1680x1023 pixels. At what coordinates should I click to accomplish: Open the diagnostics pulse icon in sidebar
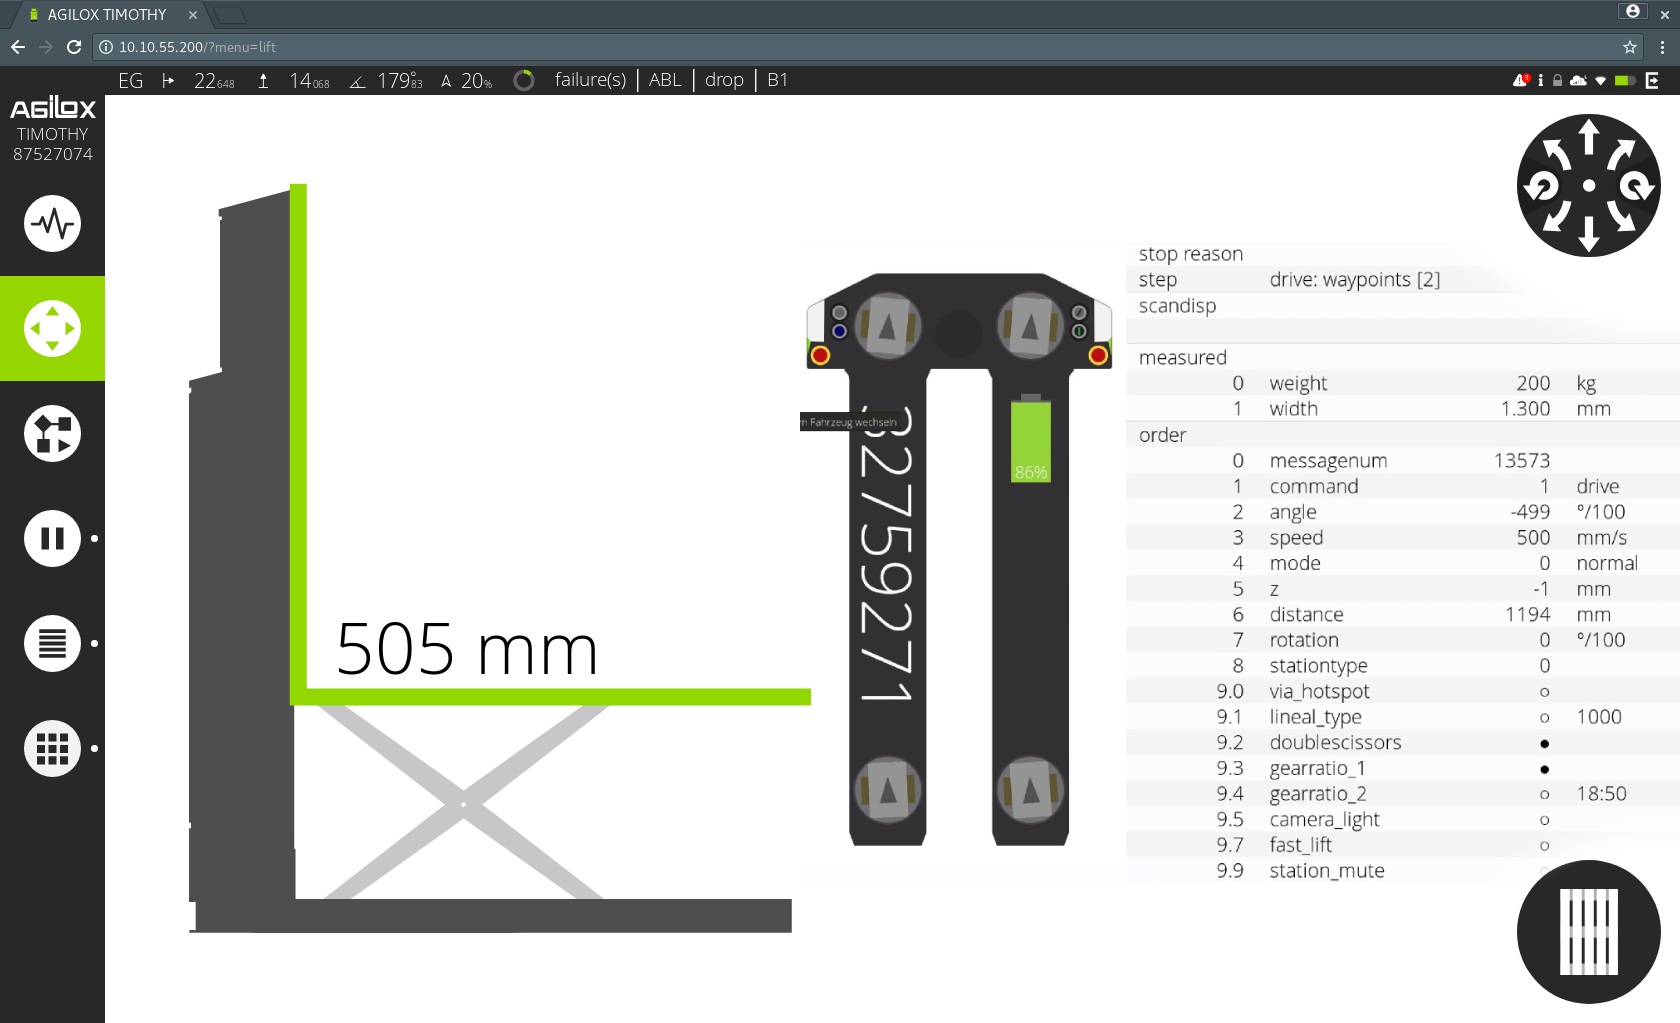click(x=52, y=224)
